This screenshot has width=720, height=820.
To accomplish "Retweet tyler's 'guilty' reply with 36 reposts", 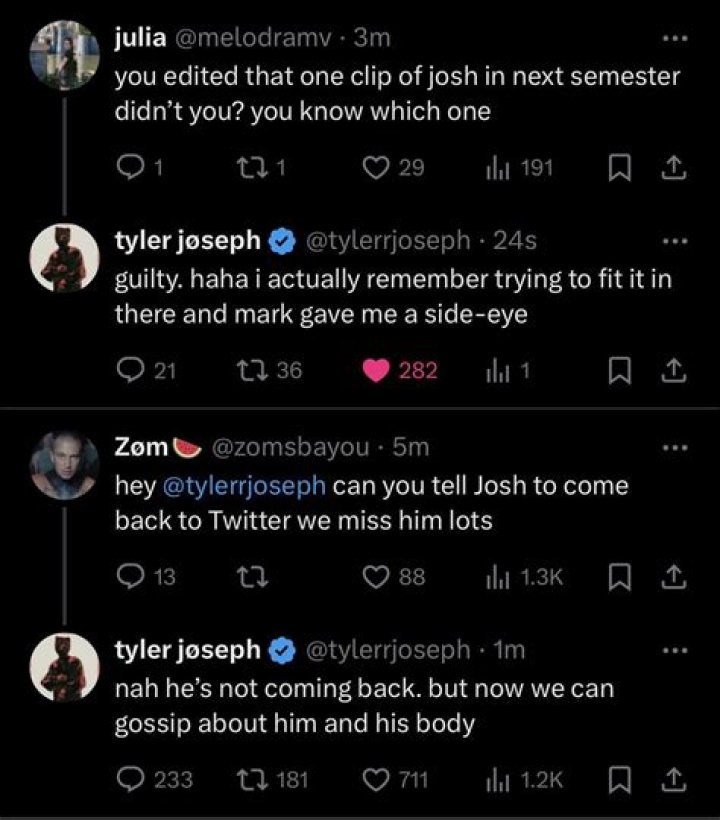I will coord(258,371).
